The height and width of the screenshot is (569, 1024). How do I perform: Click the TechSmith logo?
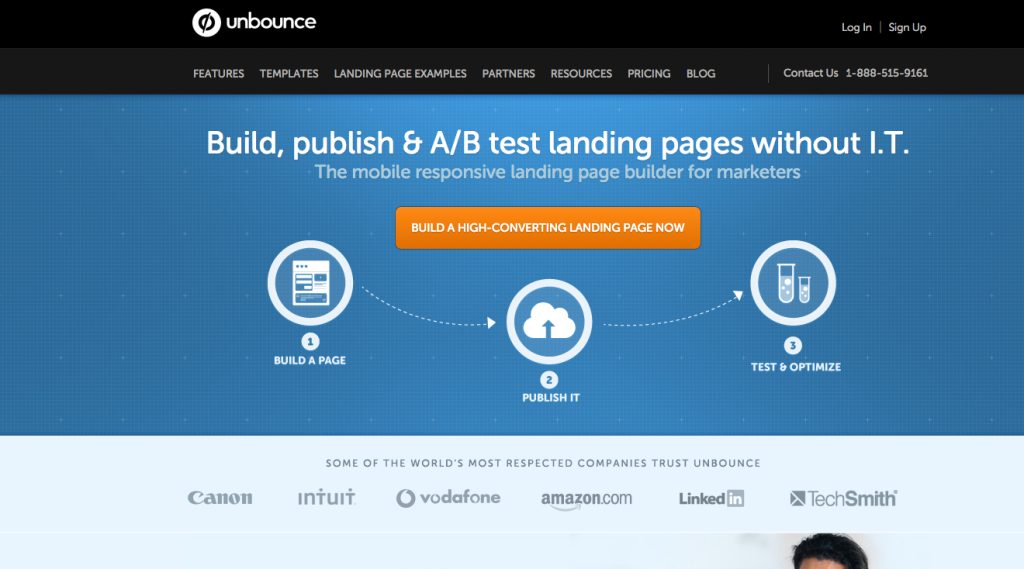pos(843,498)
